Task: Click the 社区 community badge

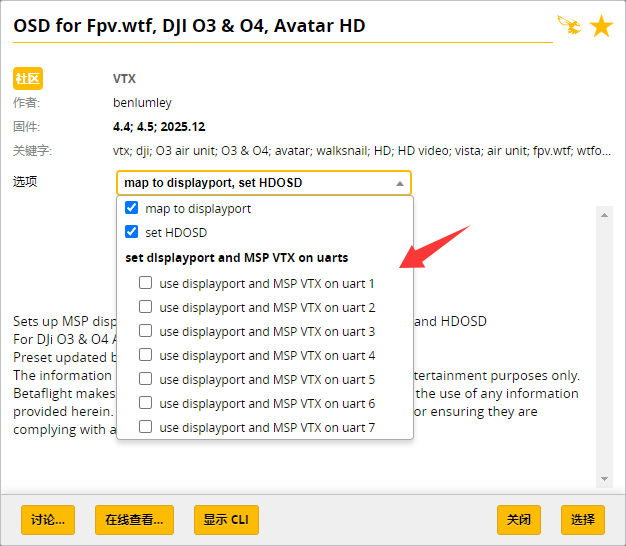Action: coord(28,79)
